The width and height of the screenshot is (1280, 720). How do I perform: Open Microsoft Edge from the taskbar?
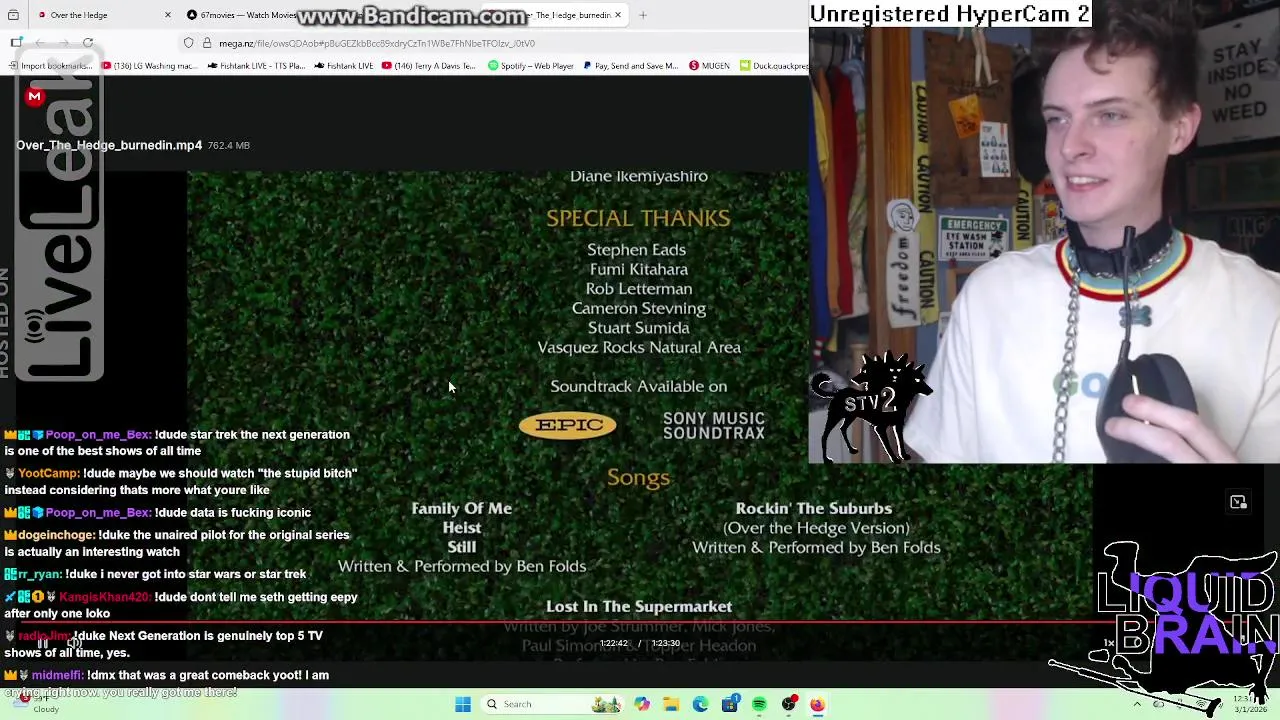pyautogui.click(x=700, y=704)
